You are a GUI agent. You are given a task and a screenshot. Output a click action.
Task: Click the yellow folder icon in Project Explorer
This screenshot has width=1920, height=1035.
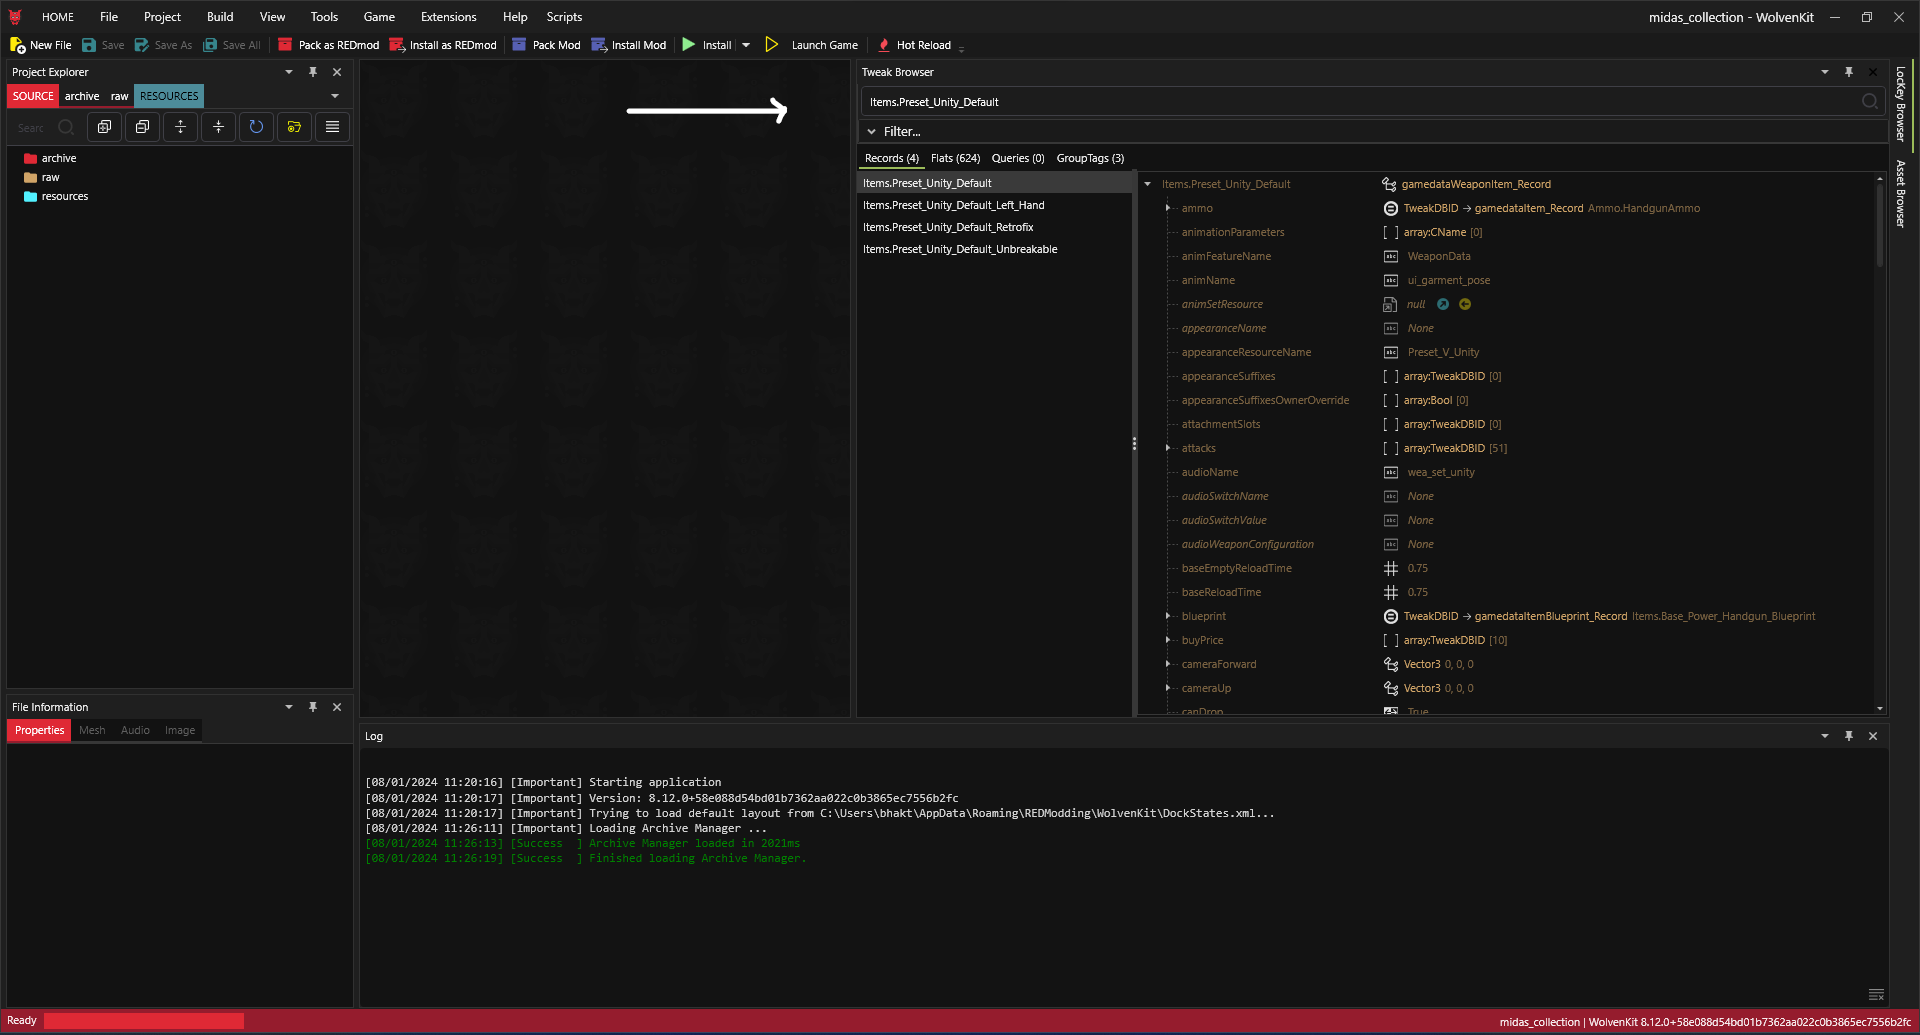tap(294, 127)
